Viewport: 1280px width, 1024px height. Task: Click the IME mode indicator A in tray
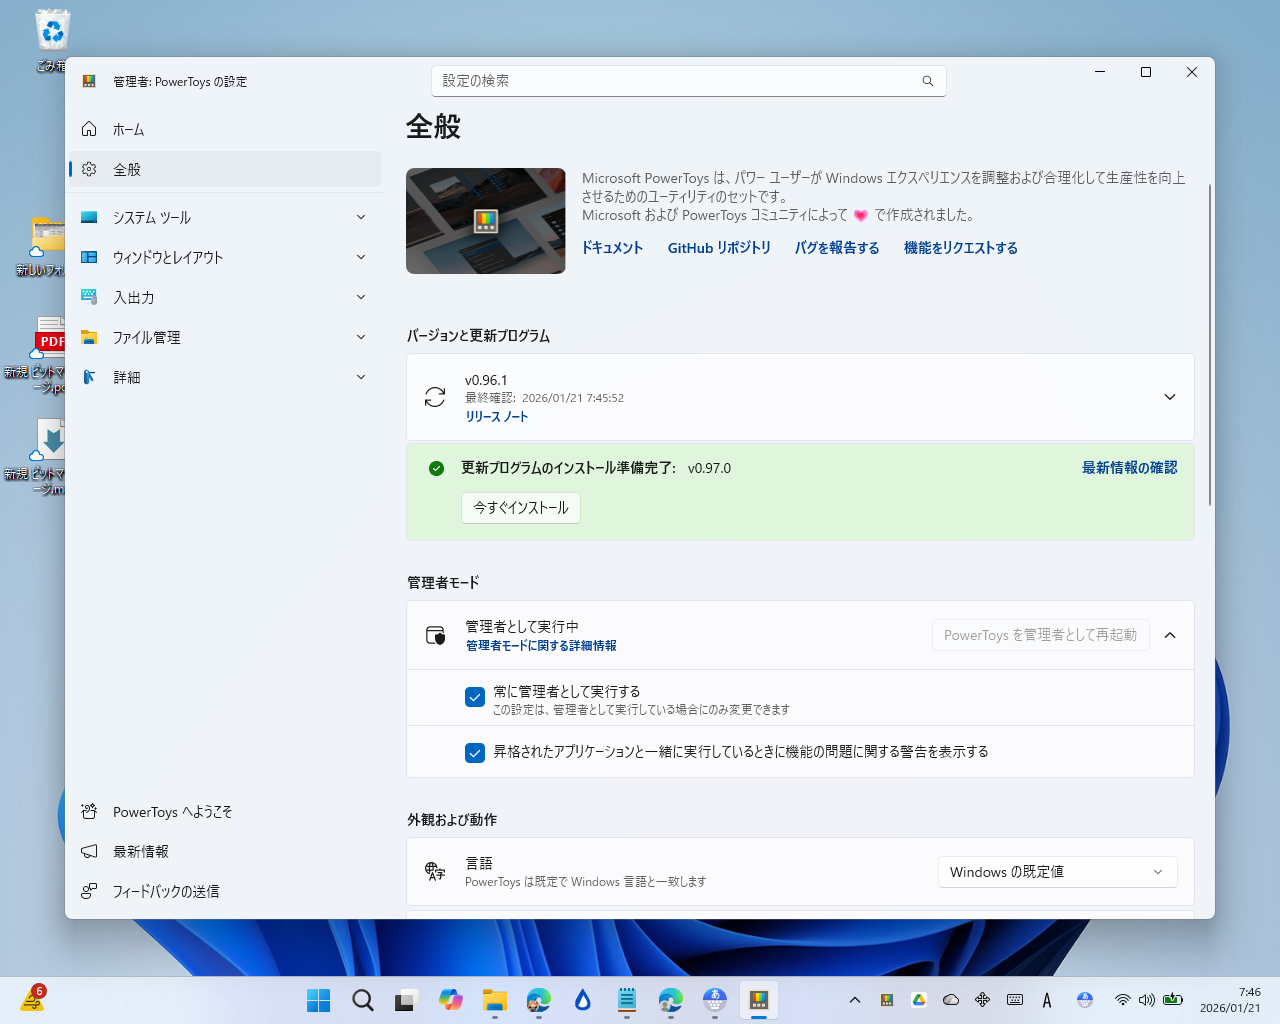pyautogui.click(x=1047, y=1000)
